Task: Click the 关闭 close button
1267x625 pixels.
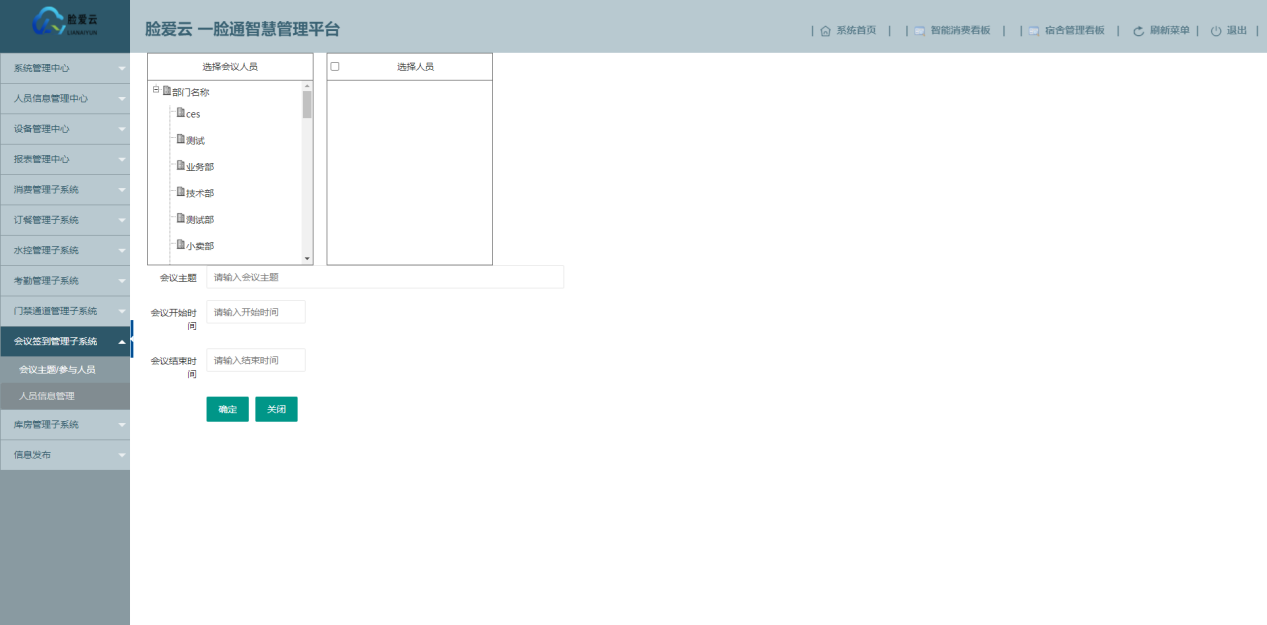Action: [276, 409]
